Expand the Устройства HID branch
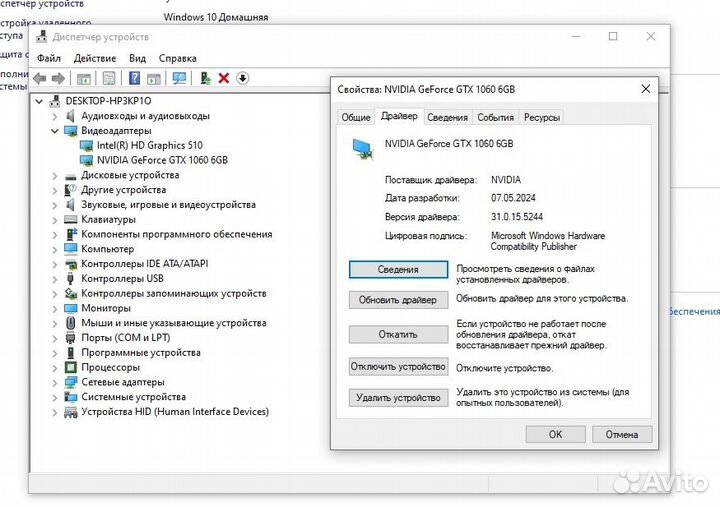Screen dimensions: 720x507 (55, 412)
